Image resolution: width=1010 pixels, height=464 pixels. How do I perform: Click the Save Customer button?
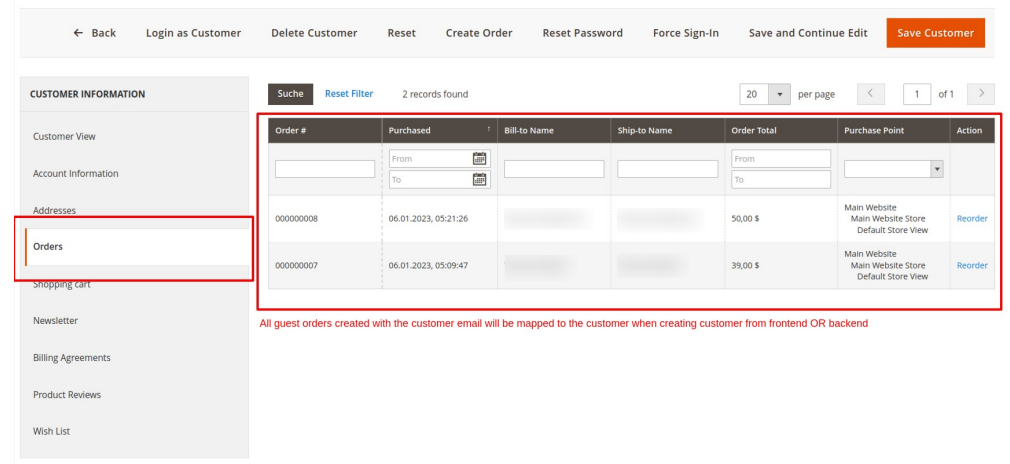click(934, 33)
